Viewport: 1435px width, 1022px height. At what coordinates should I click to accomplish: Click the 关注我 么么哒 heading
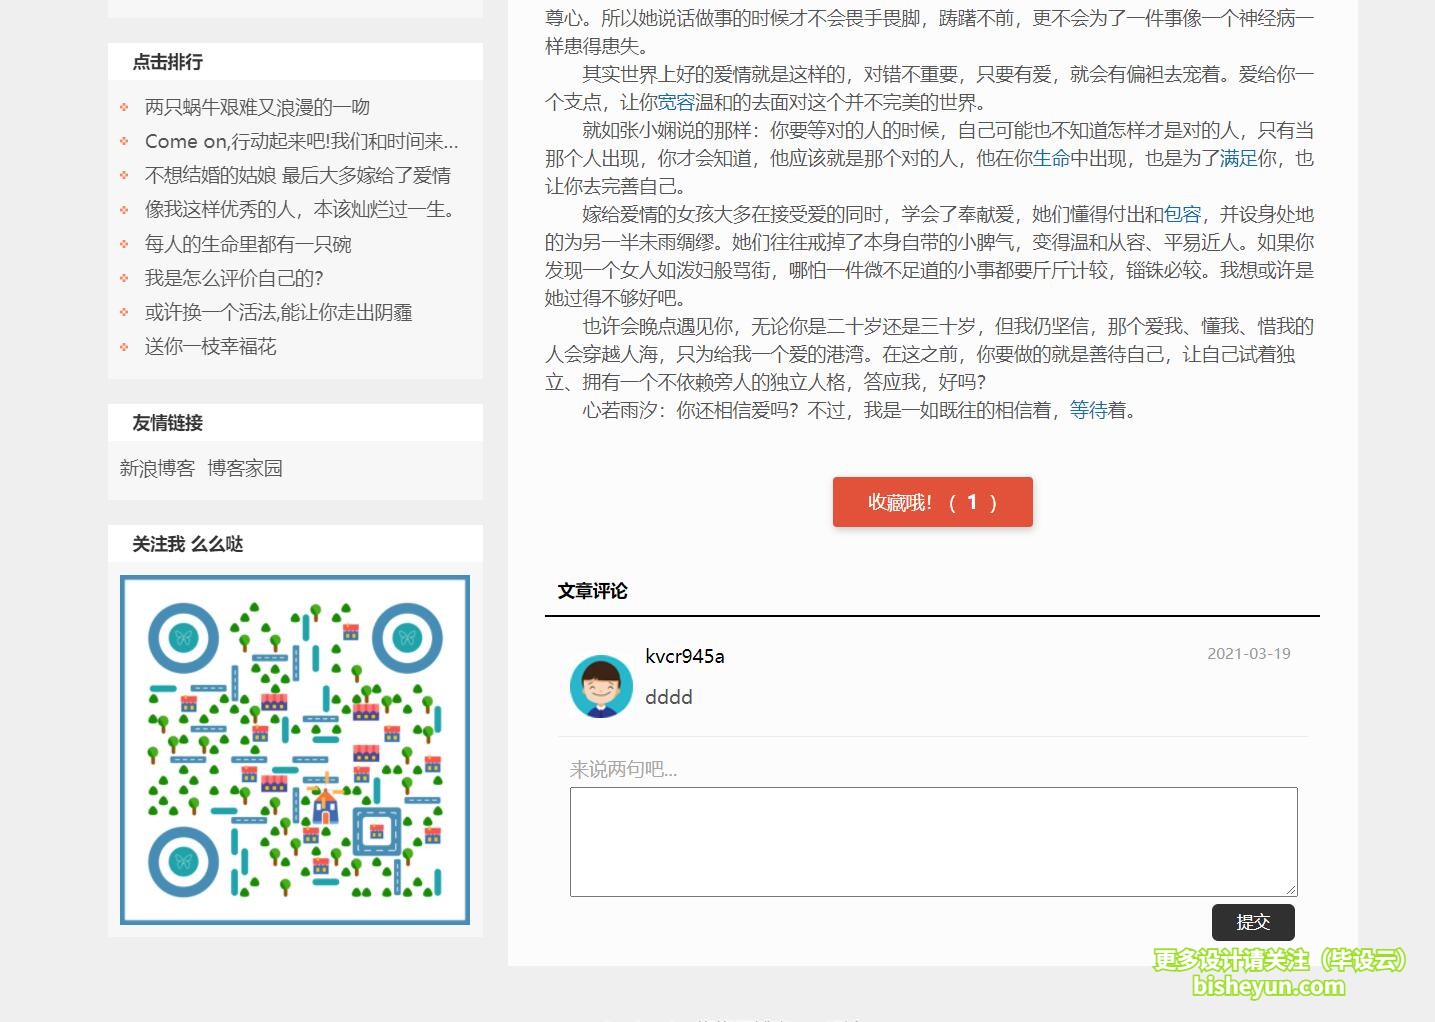[x=188, y=544]
